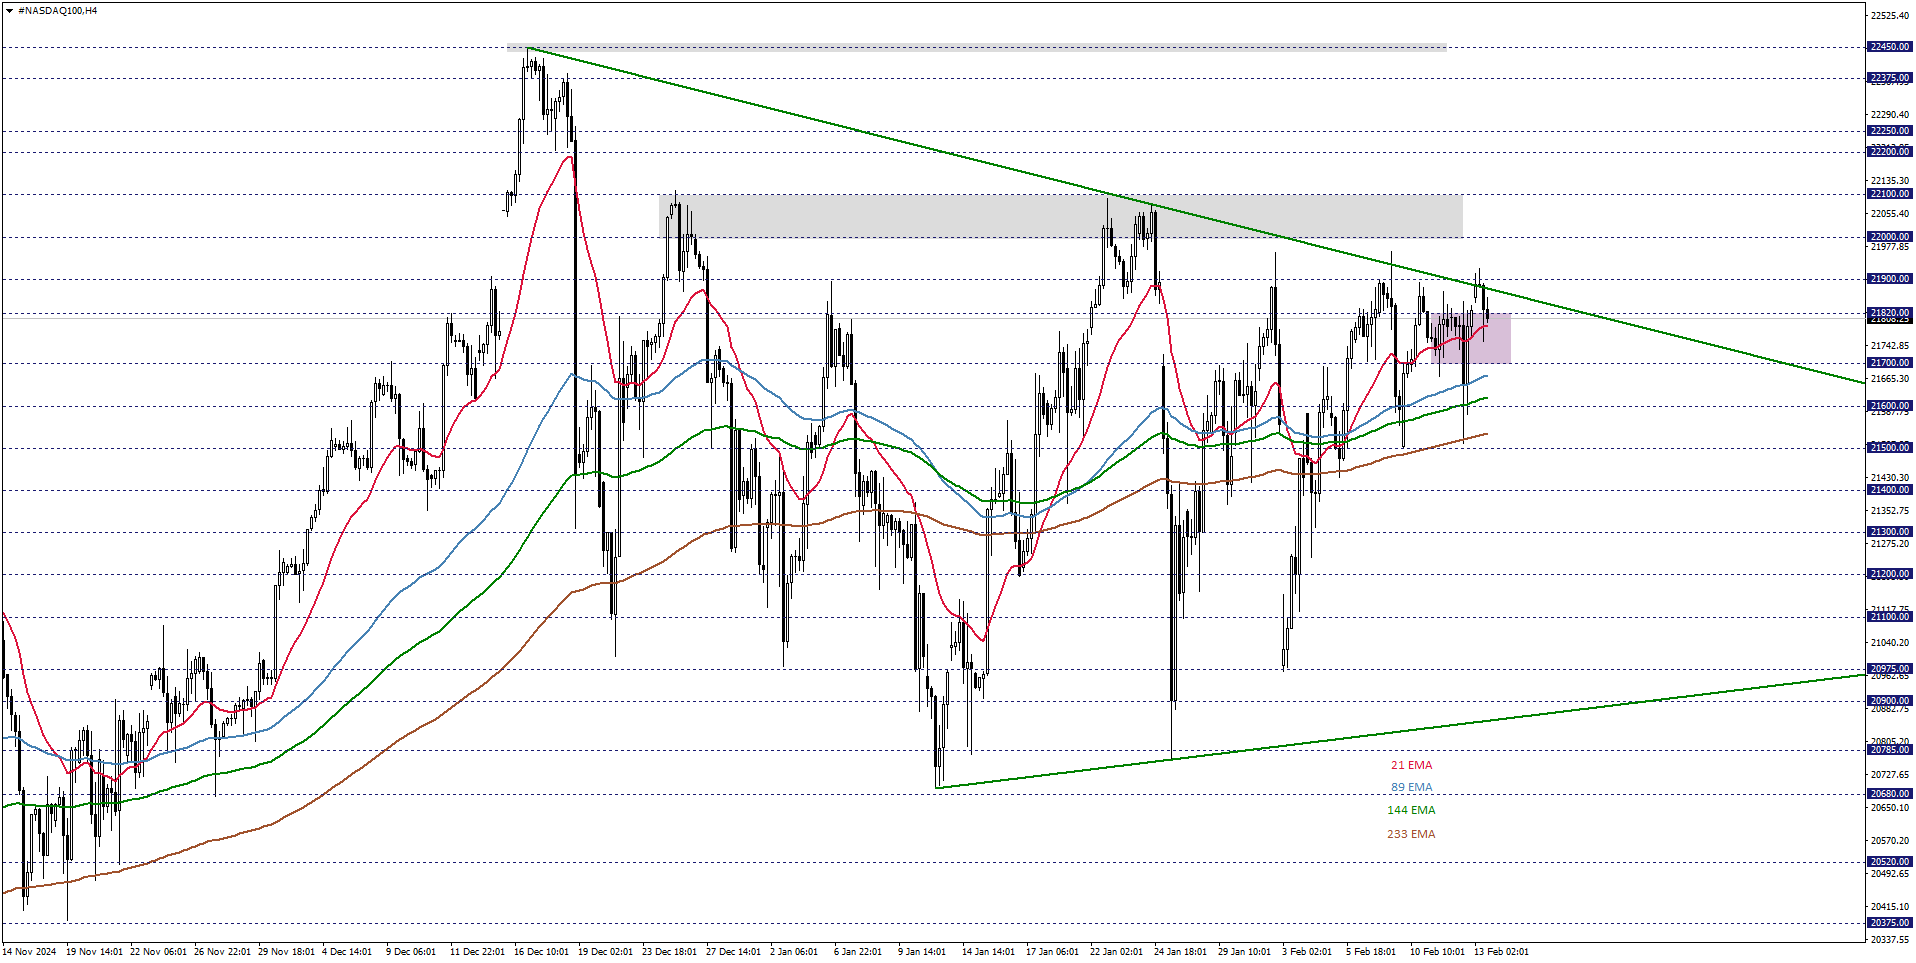Click the 21600.00 price level label
Screen dimensions: 1916x963
tap(1890, 406)
